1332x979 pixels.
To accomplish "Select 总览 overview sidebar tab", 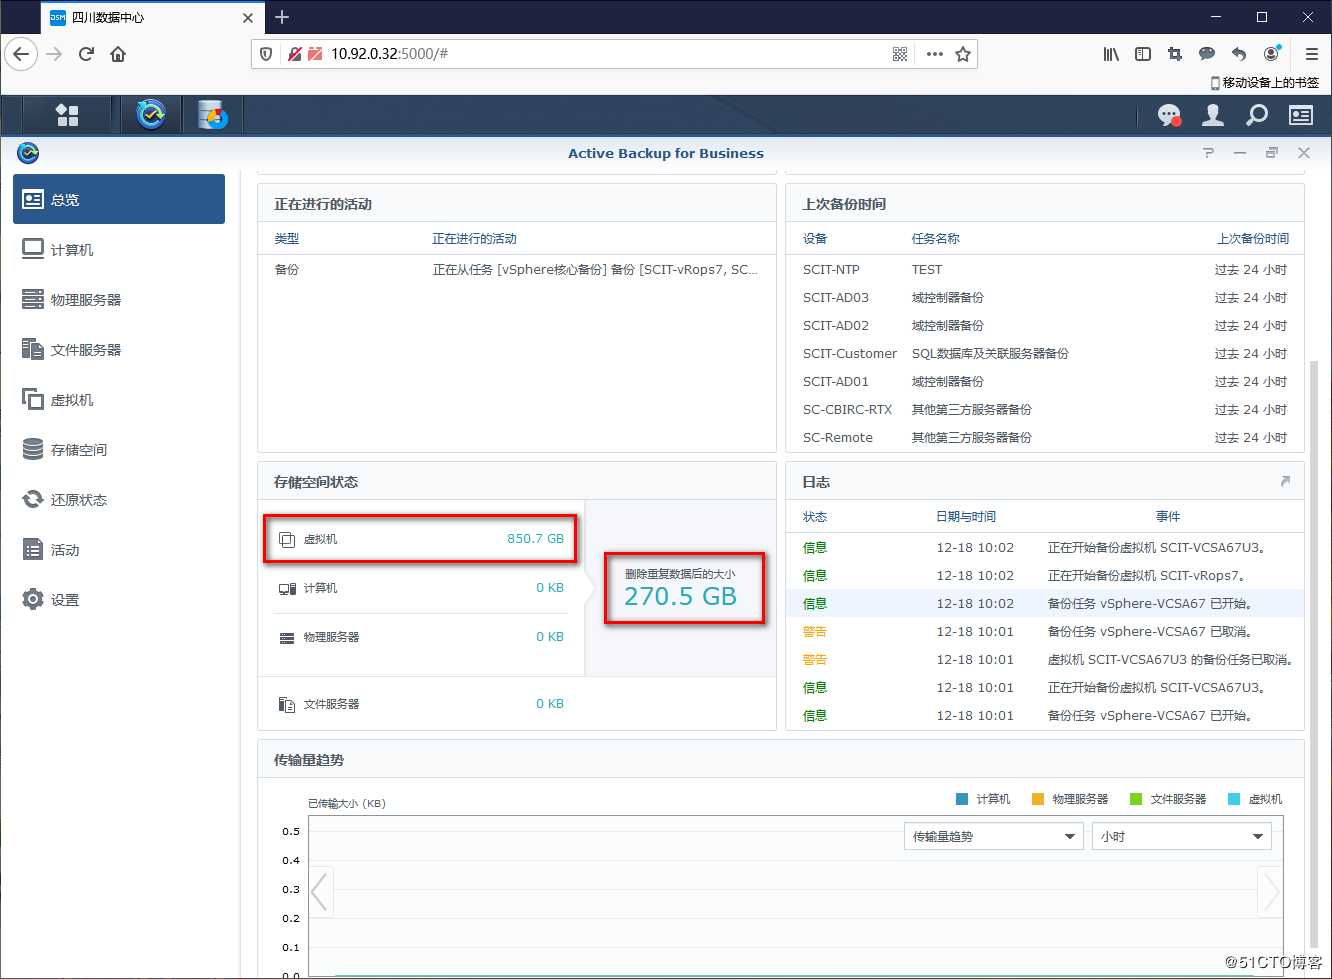I will pyautogui.click(x=119, y=199).
